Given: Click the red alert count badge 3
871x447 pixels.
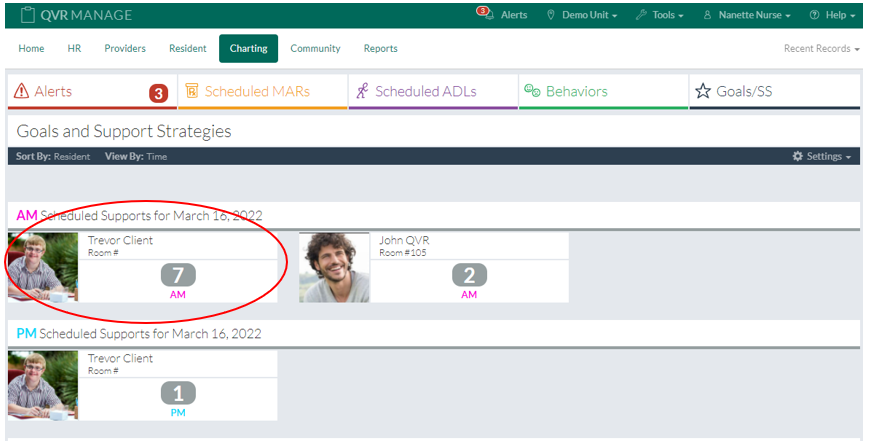Looking at the screenshot, I should point(158,93).
